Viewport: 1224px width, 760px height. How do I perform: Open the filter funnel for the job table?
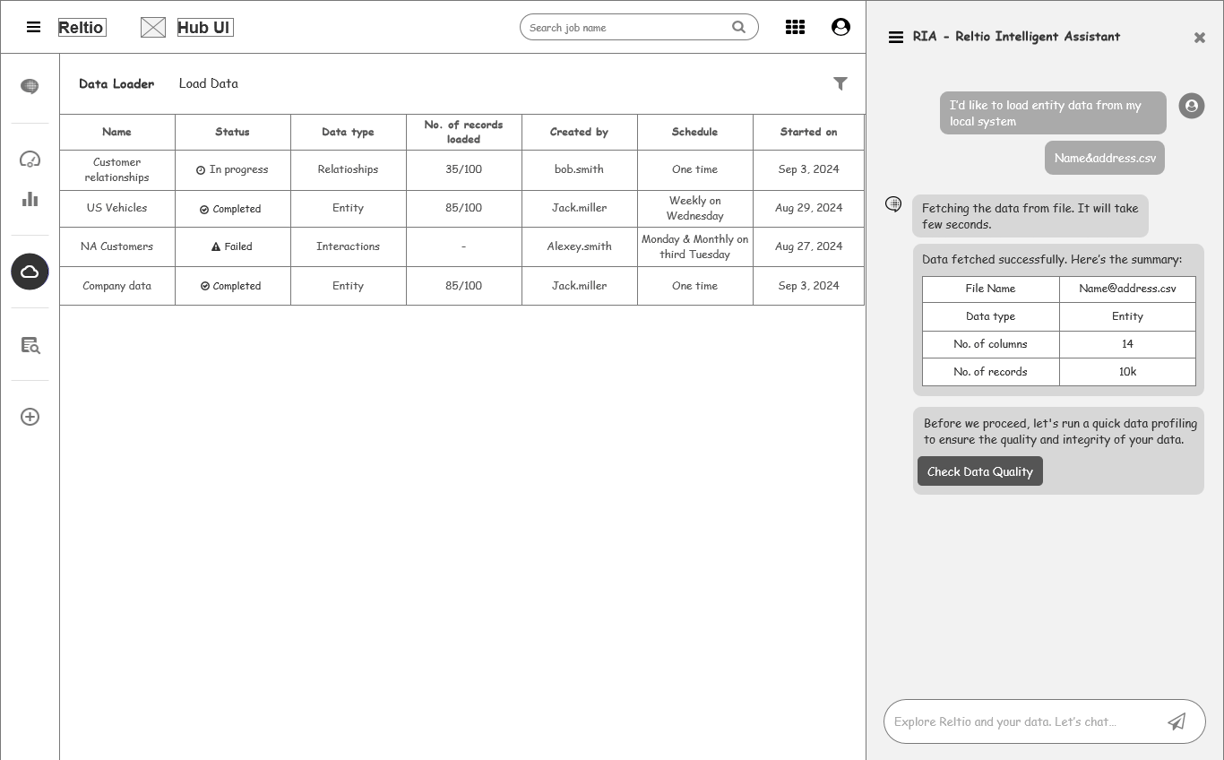point(841,84)
